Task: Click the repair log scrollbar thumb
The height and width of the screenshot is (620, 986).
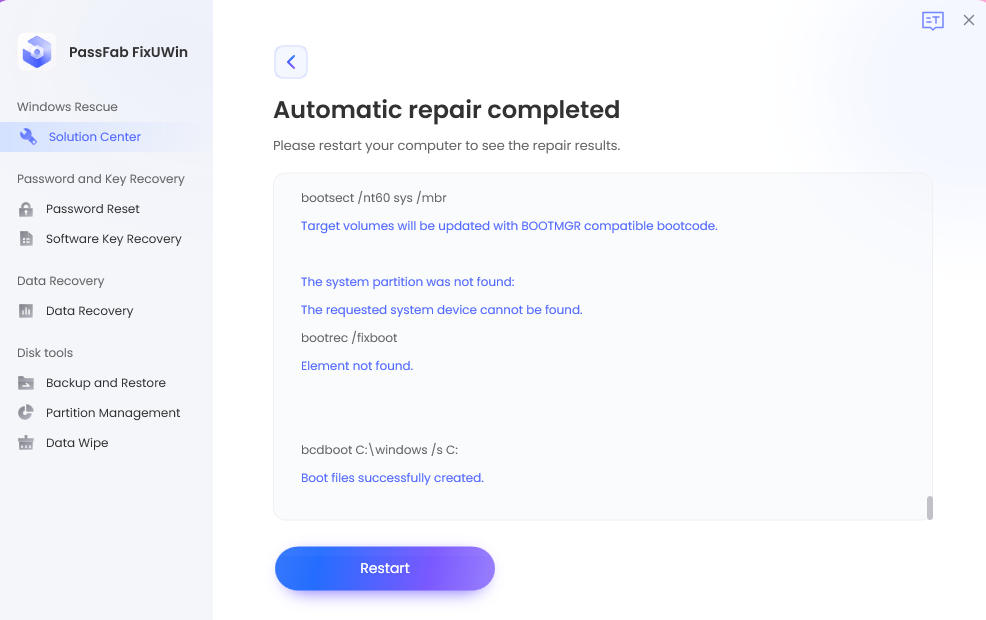Action: [930, 508]
